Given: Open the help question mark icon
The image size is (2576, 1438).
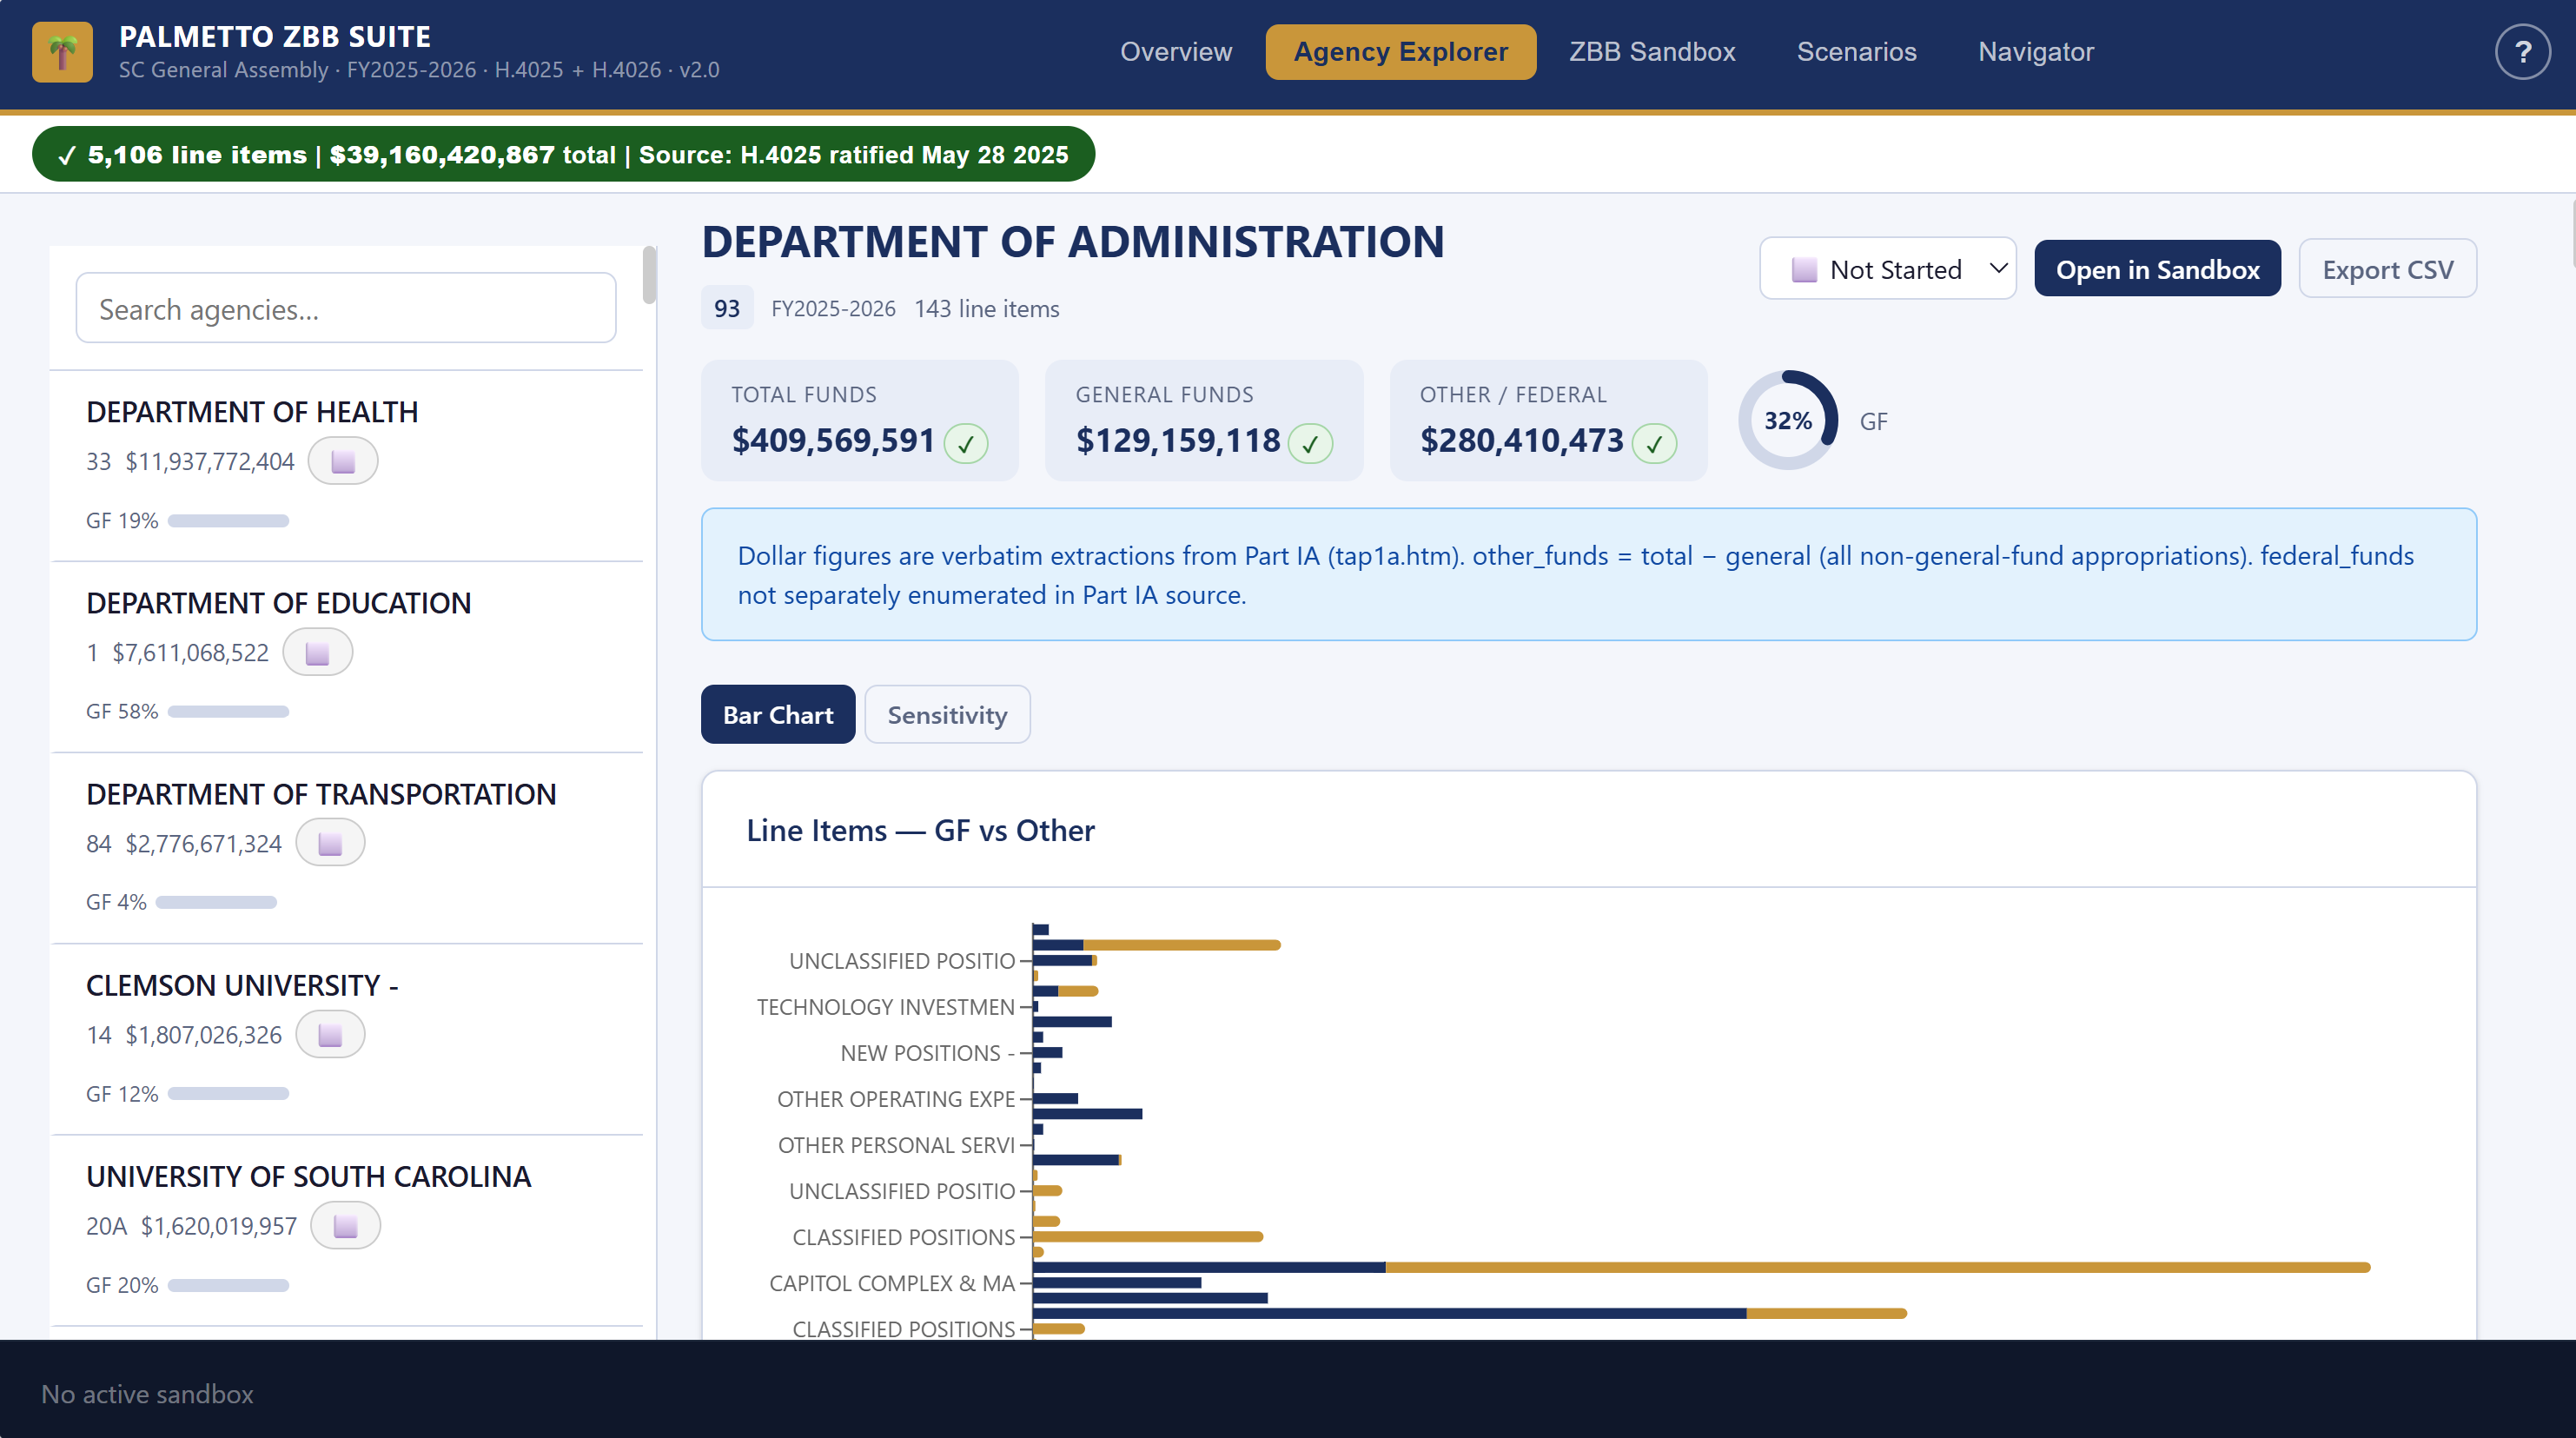Looking at the screenshot, I should click(x=2522, y=52).
